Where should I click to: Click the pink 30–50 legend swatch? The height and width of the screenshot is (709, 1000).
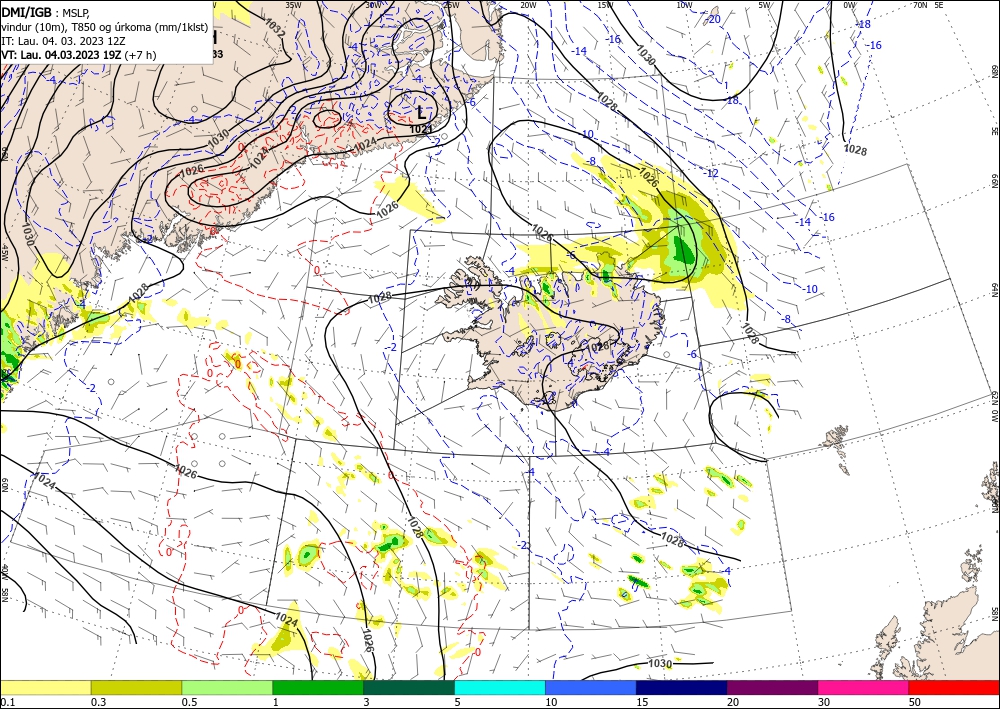864,687
